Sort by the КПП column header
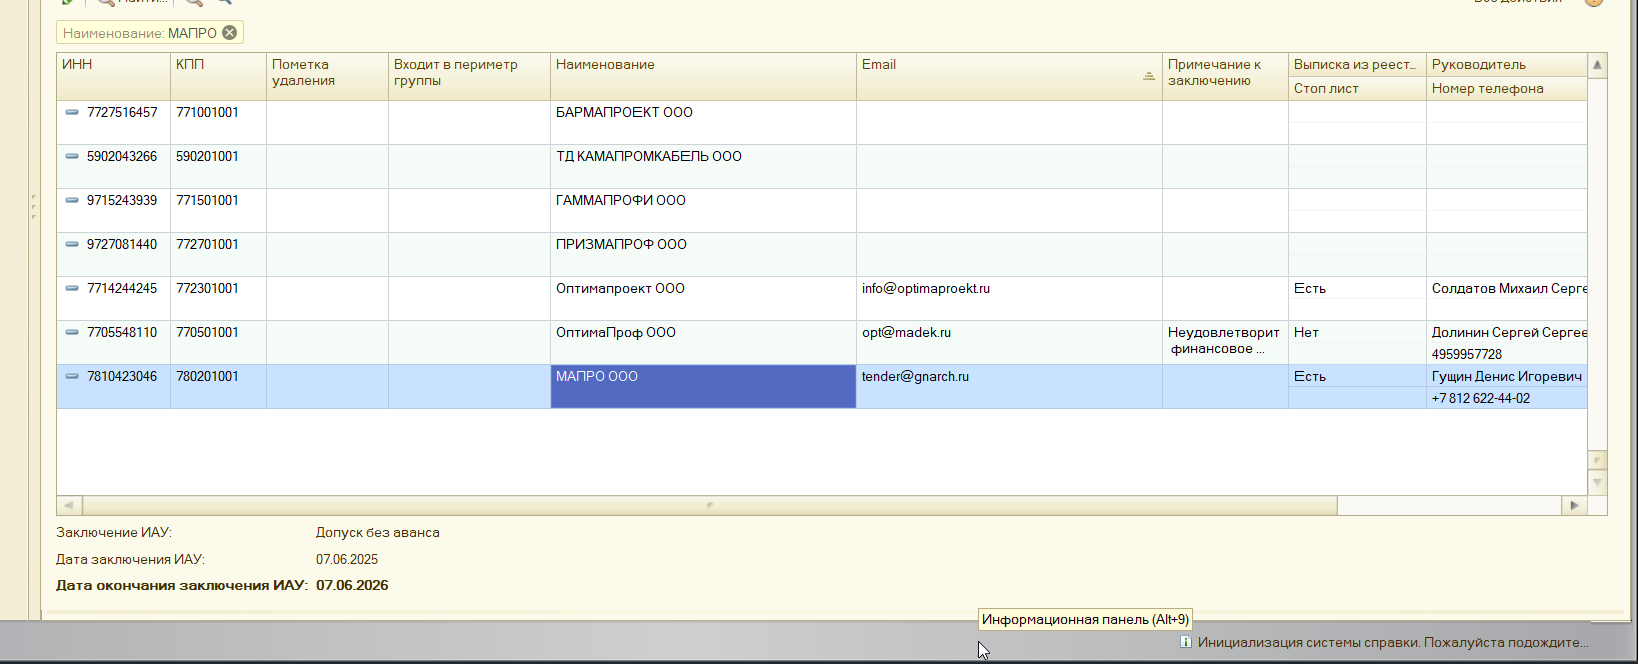The height and width of the screenshot is (664, 1638). click(x=218, y=76)
